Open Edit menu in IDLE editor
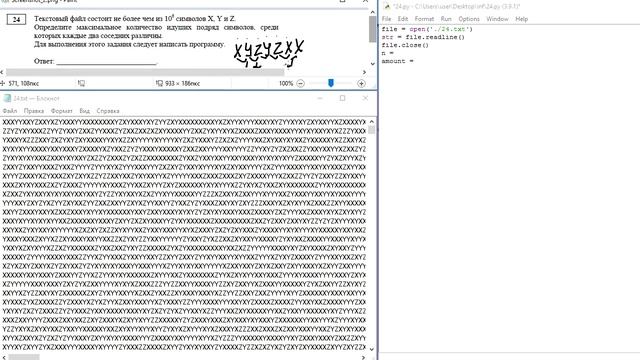 (402, 19)
